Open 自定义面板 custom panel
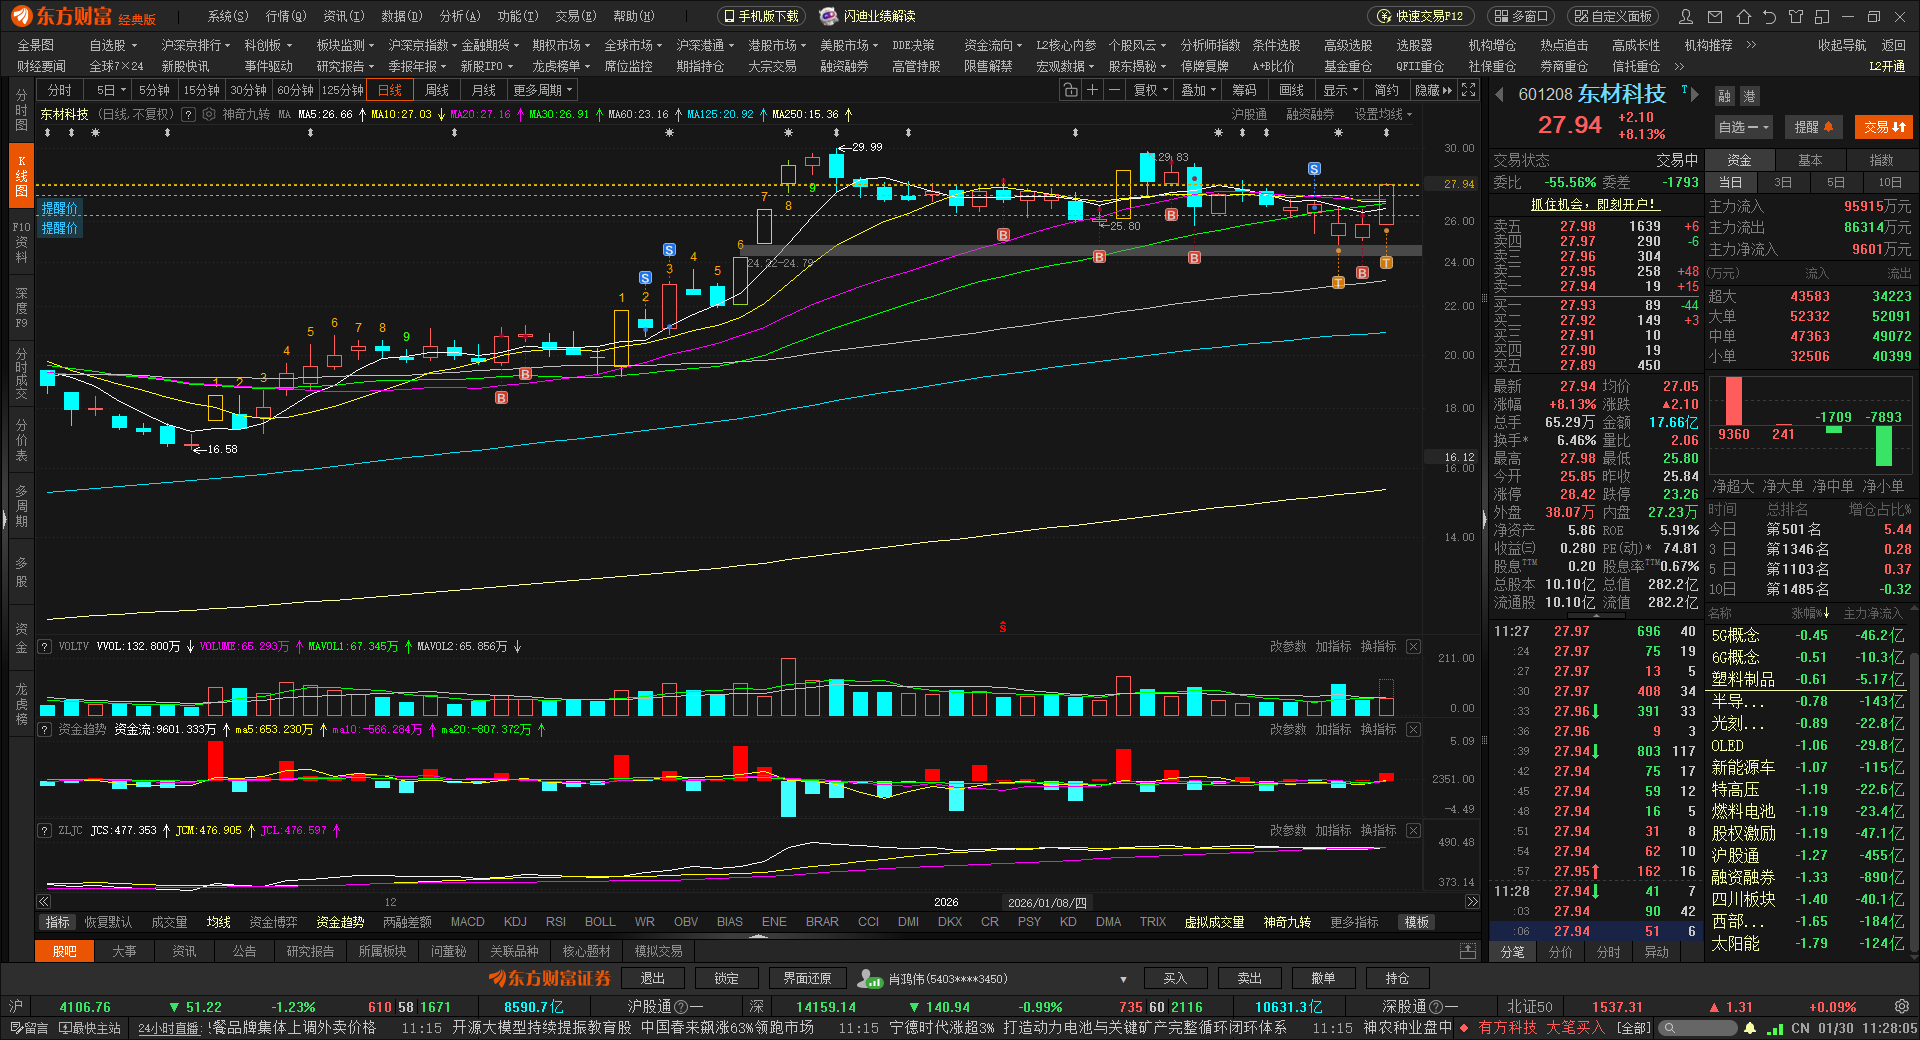This screenshot has width=1920, height=1040. click(x=1612, y=16)
